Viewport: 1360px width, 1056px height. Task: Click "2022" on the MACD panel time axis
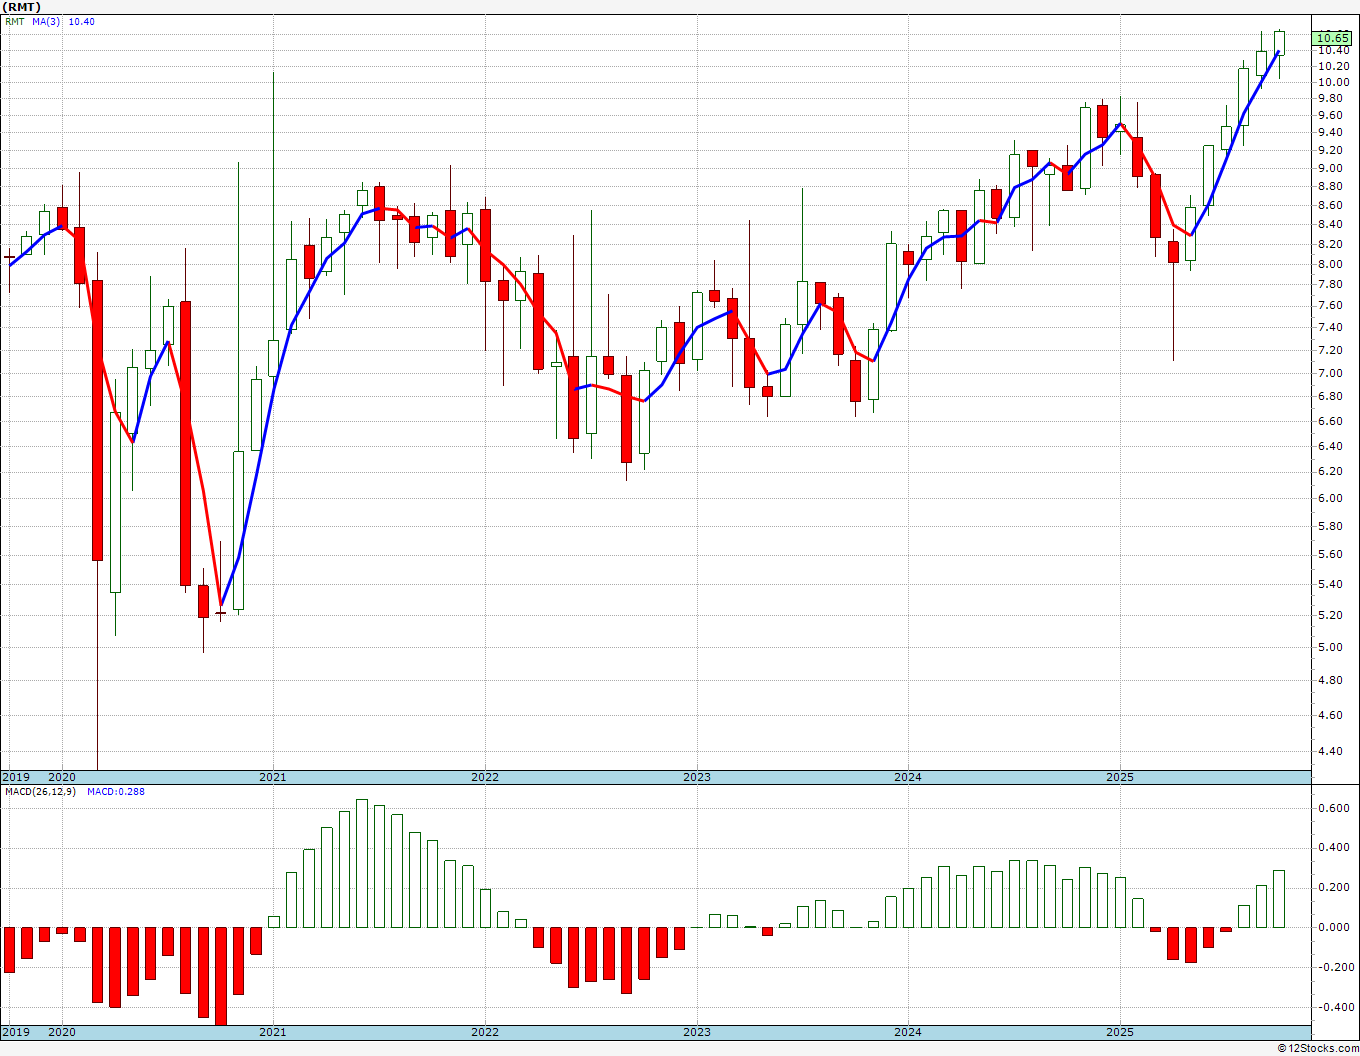click(485, 1032)
